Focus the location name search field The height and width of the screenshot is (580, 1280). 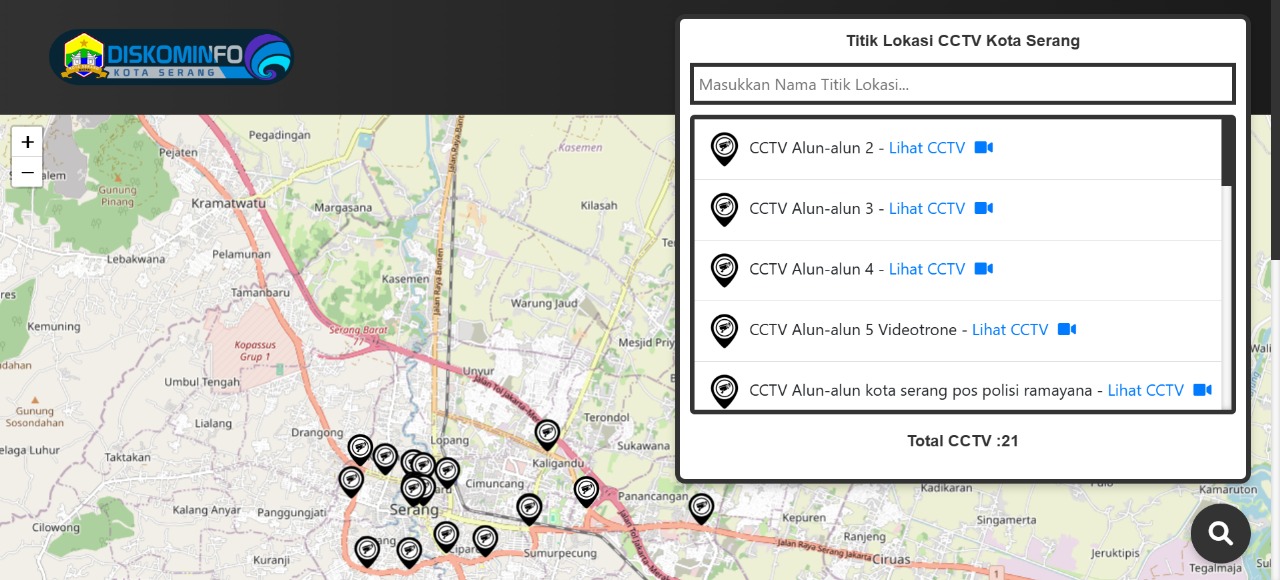pyautogui.click(x=962, y=84)
